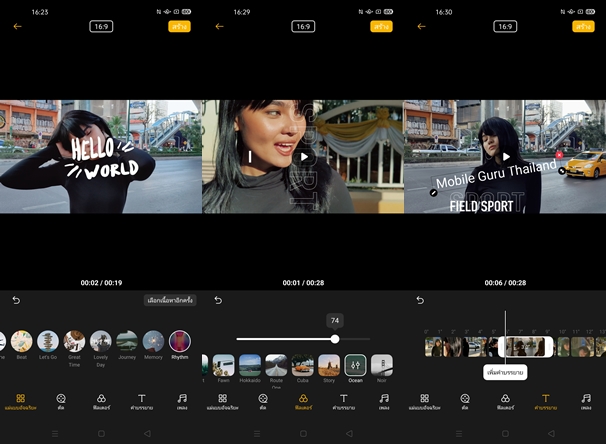Select the Cuba filter thumbnail

[x=302, y=365]
